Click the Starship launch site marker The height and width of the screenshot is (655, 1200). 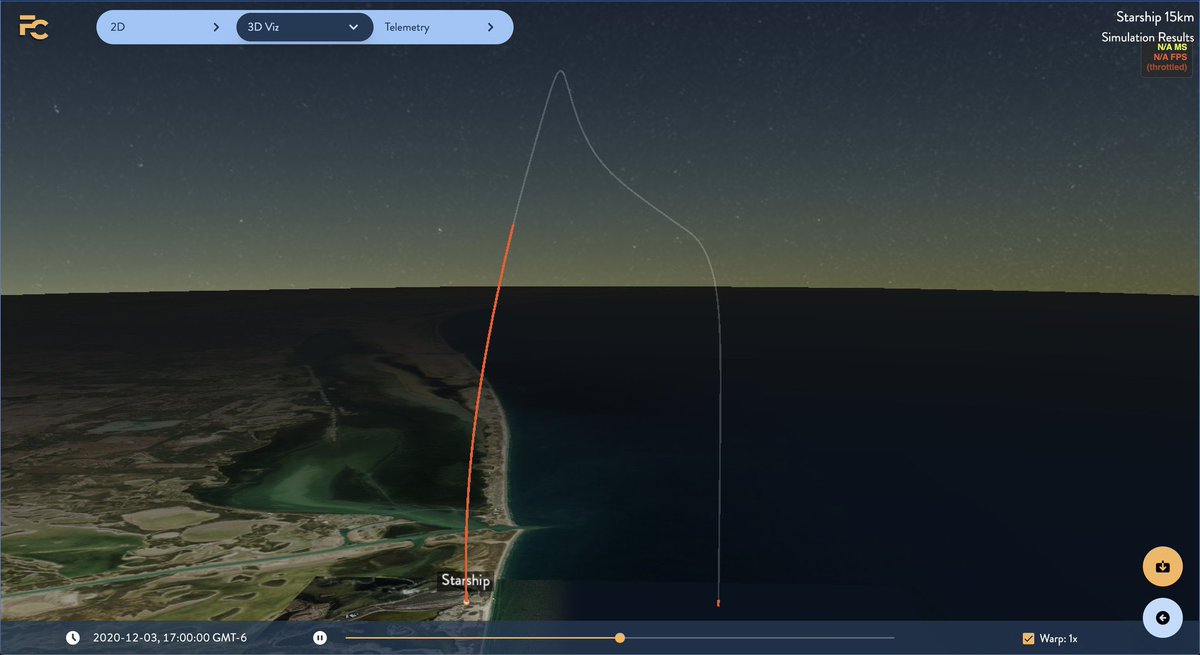pos(466,601)
